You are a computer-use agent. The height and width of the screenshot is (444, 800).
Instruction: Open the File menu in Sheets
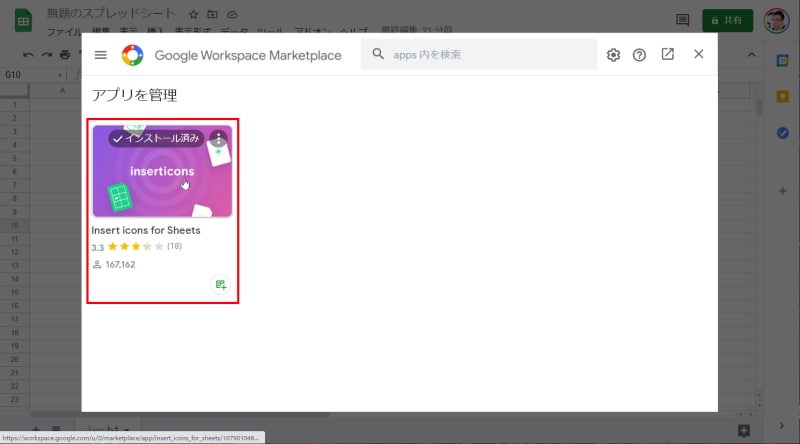[x=64, y=32]
